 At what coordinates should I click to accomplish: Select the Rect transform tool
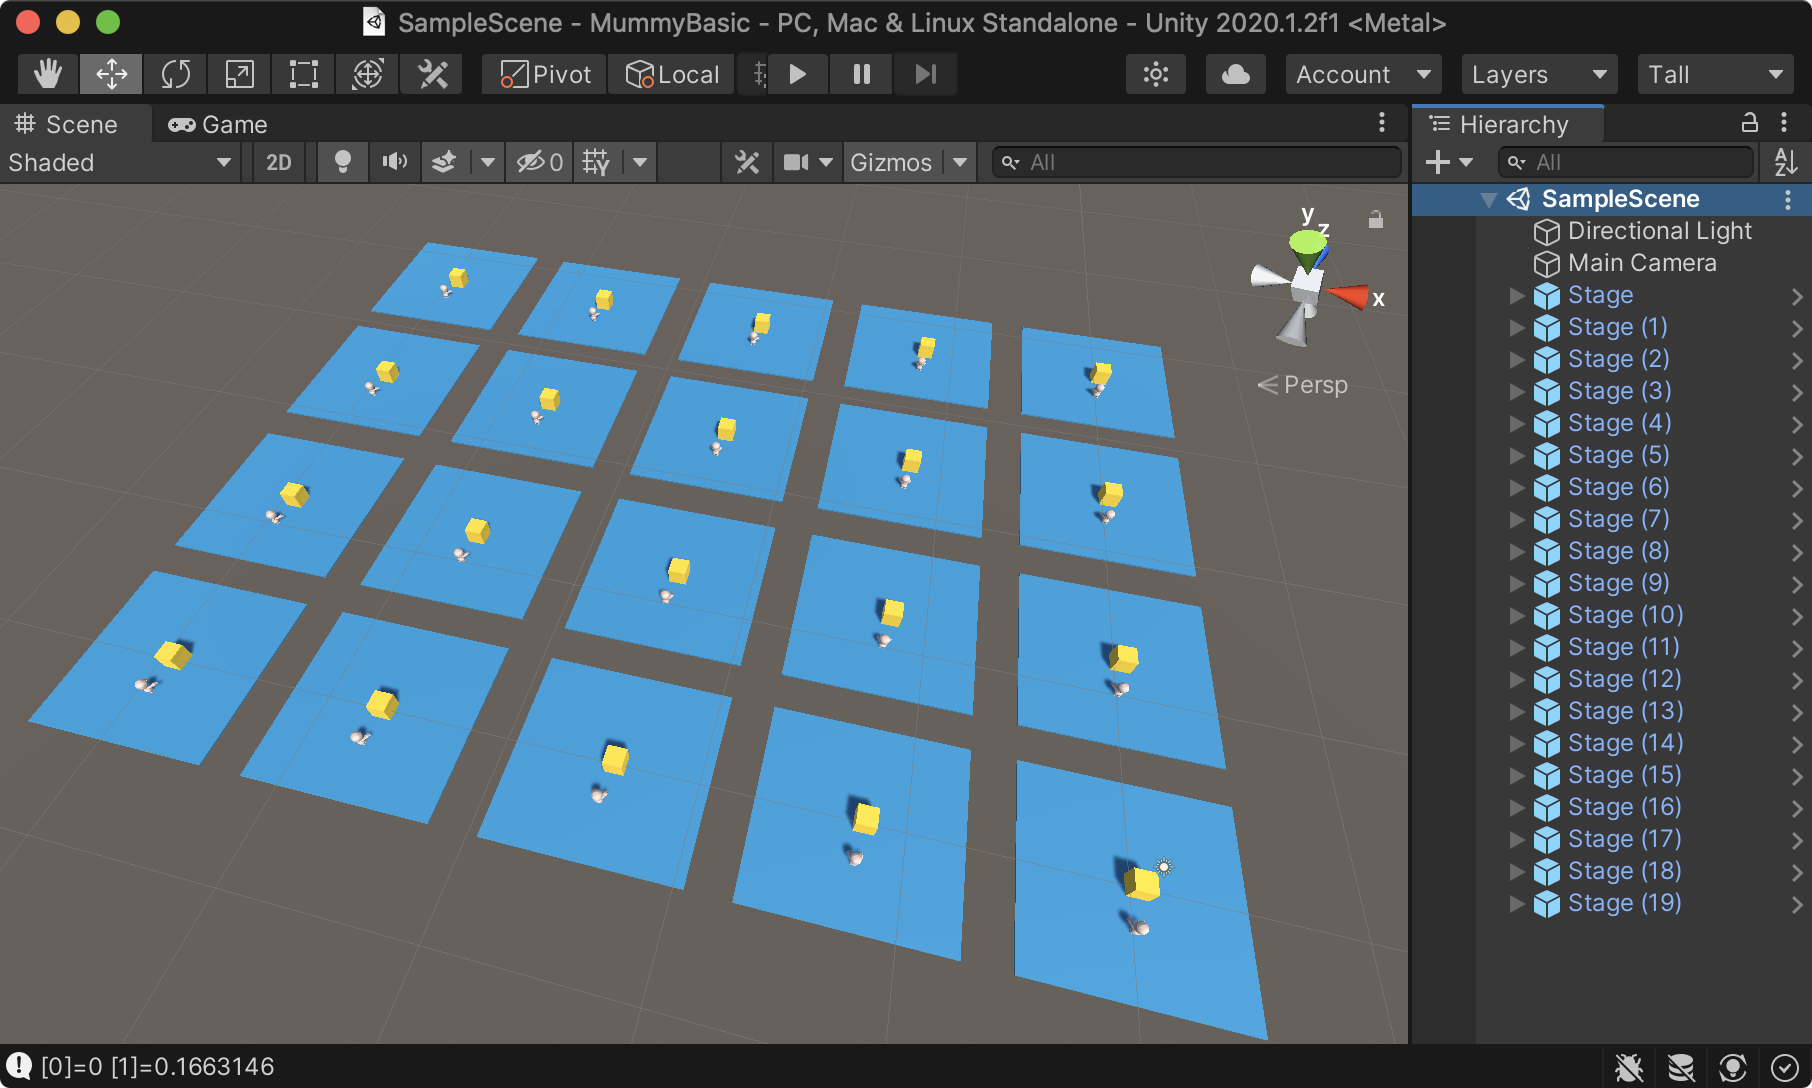(304, 74)
